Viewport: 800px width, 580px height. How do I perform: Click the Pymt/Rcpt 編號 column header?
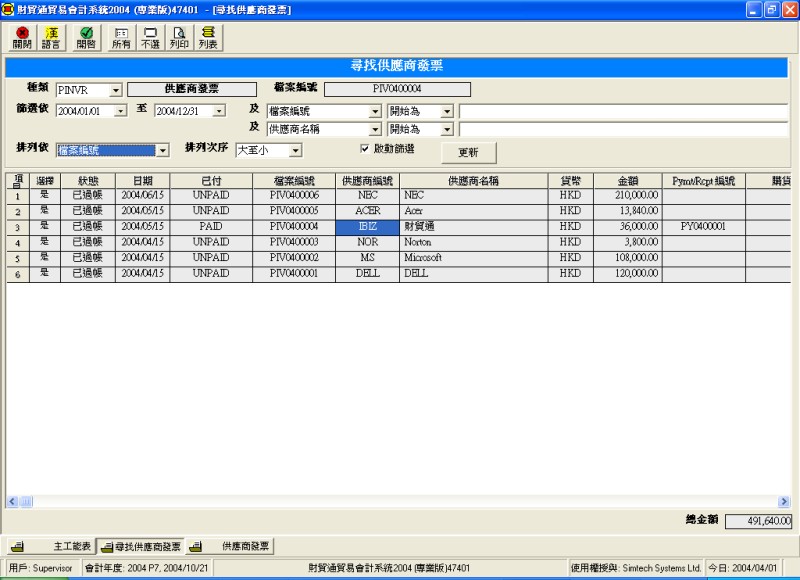pos(703,181)
